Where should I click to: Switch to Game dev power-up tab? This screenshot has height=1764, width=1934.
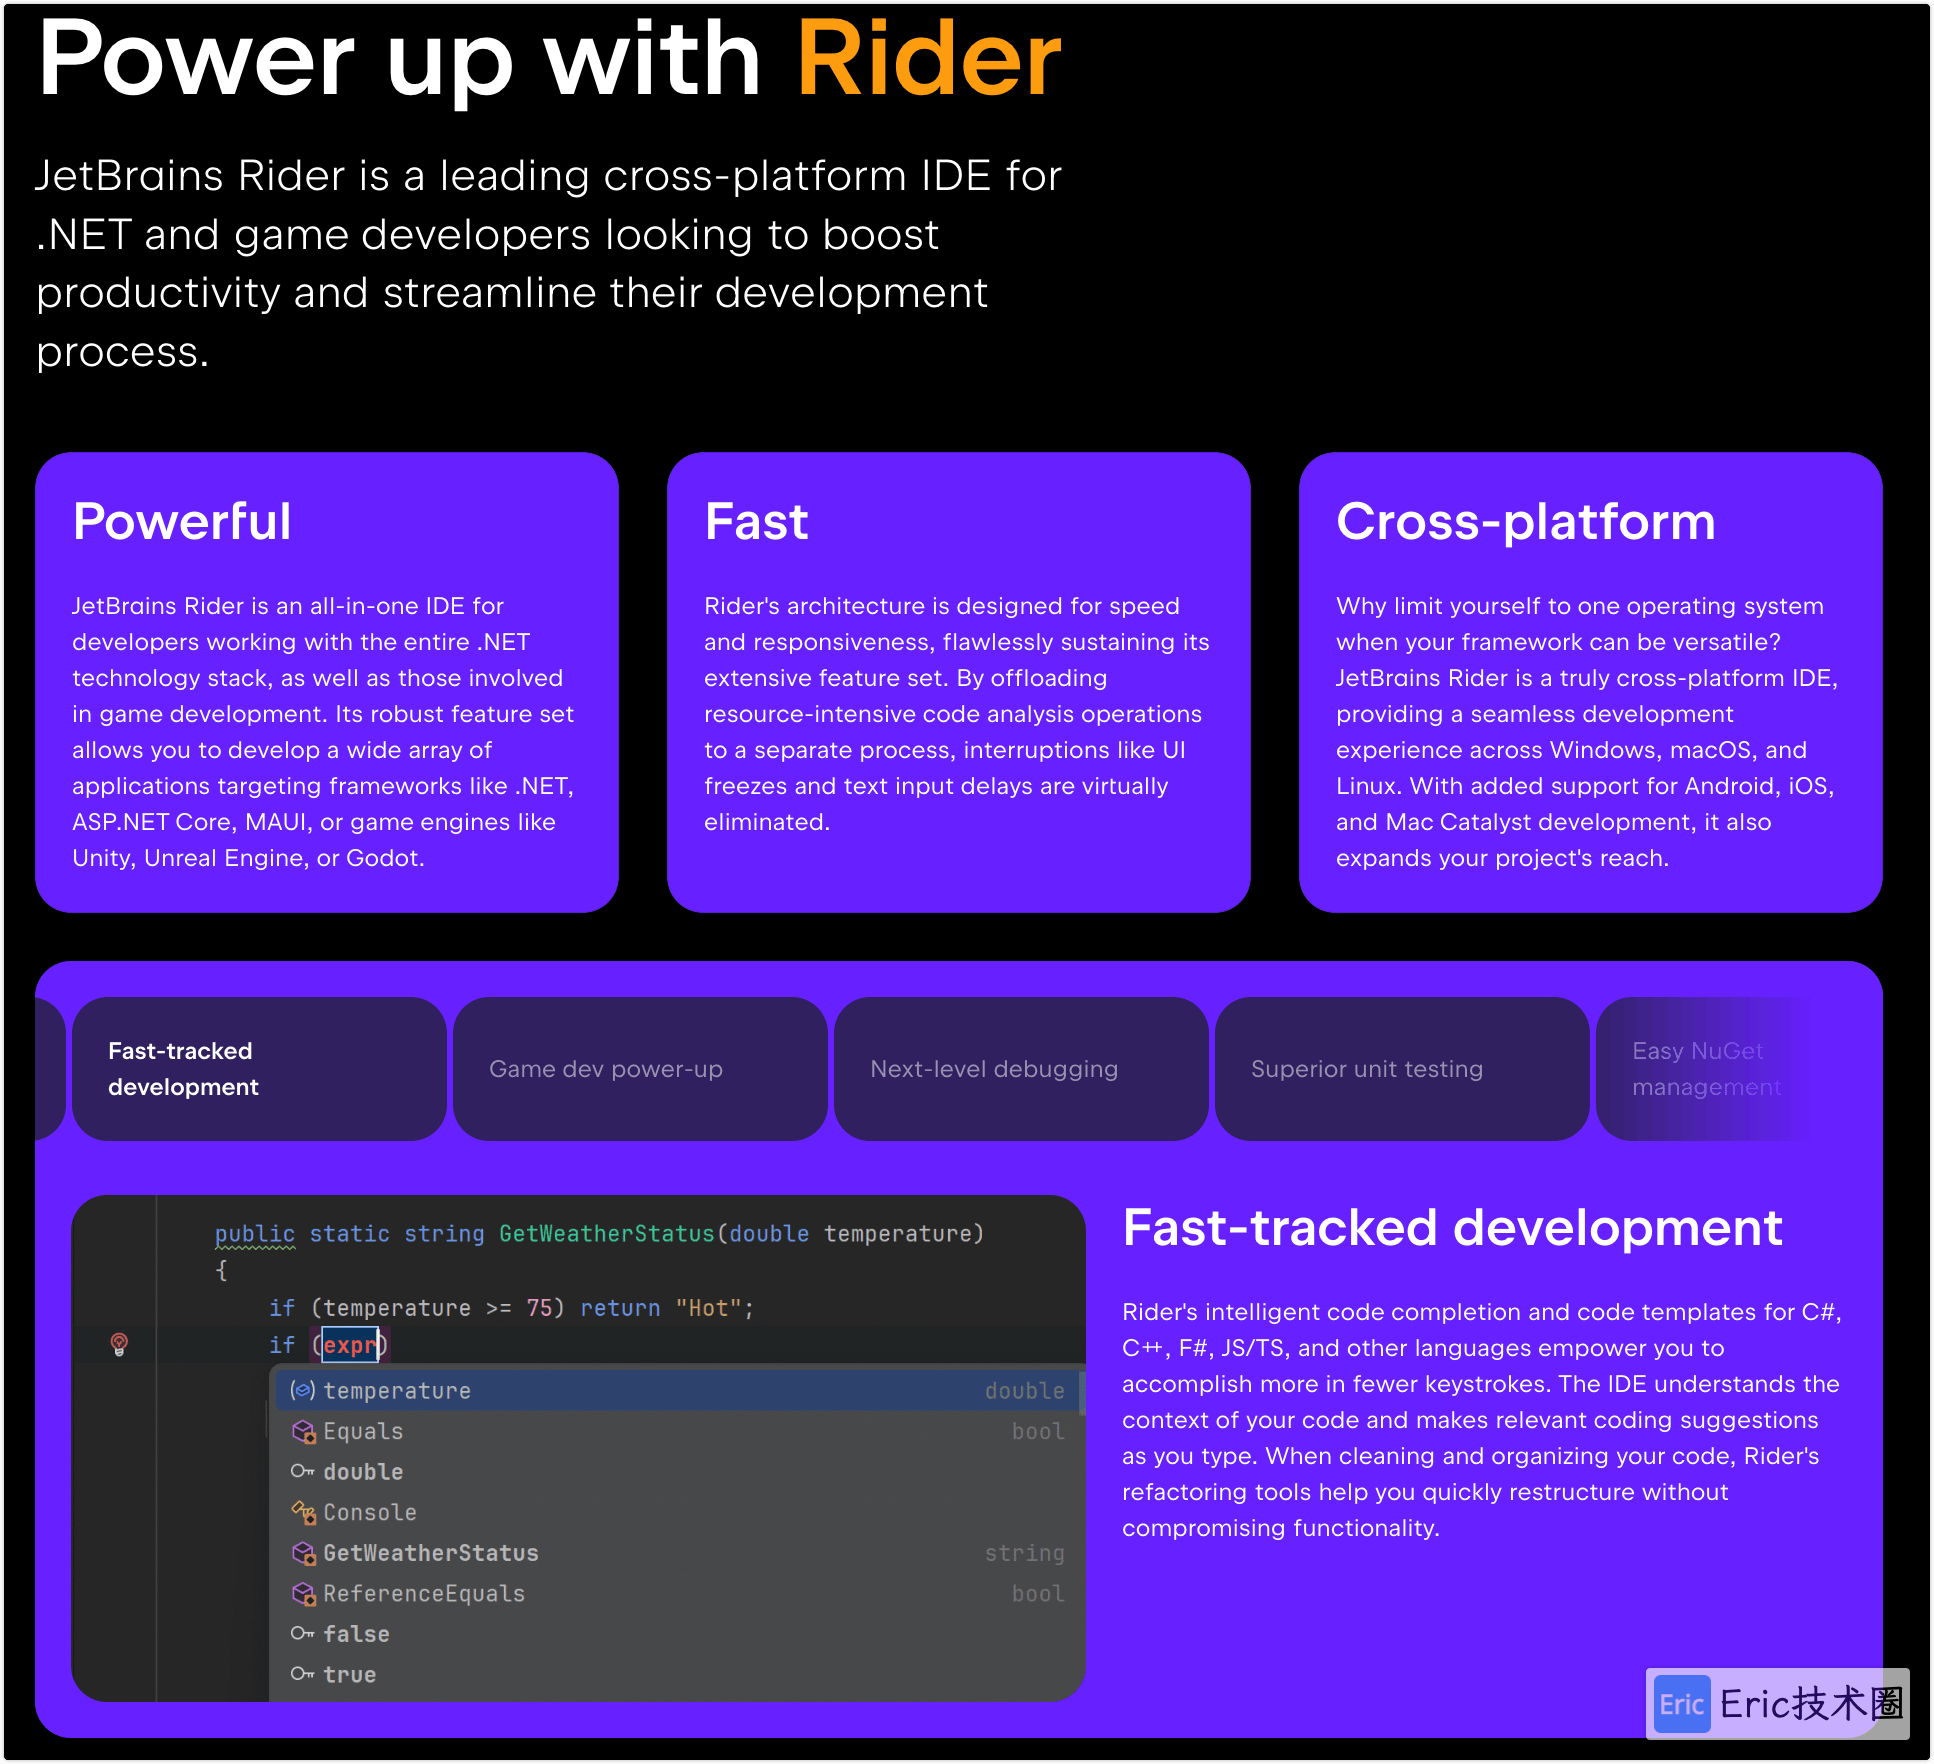[640, 1068]
